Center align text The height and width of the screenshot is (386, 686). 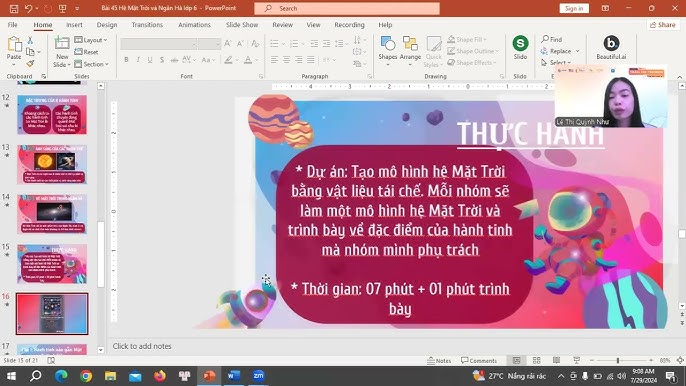click(287, 60)
